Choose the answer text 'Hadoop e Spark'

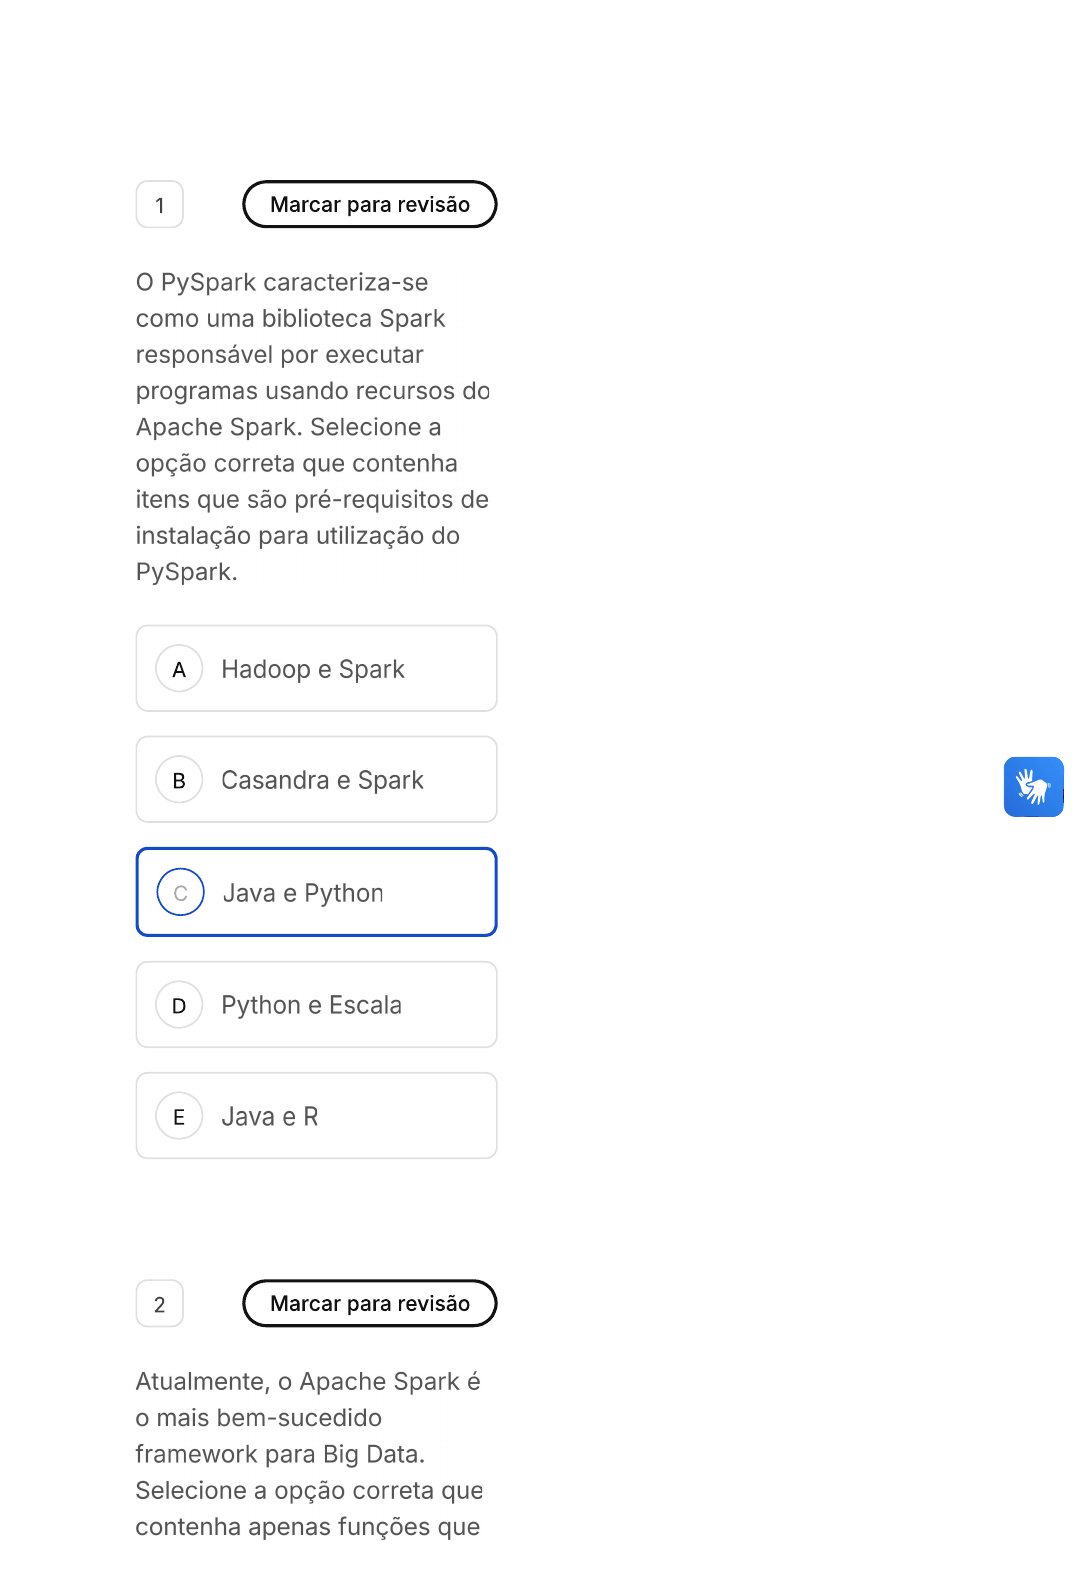[x=313, y=669]
